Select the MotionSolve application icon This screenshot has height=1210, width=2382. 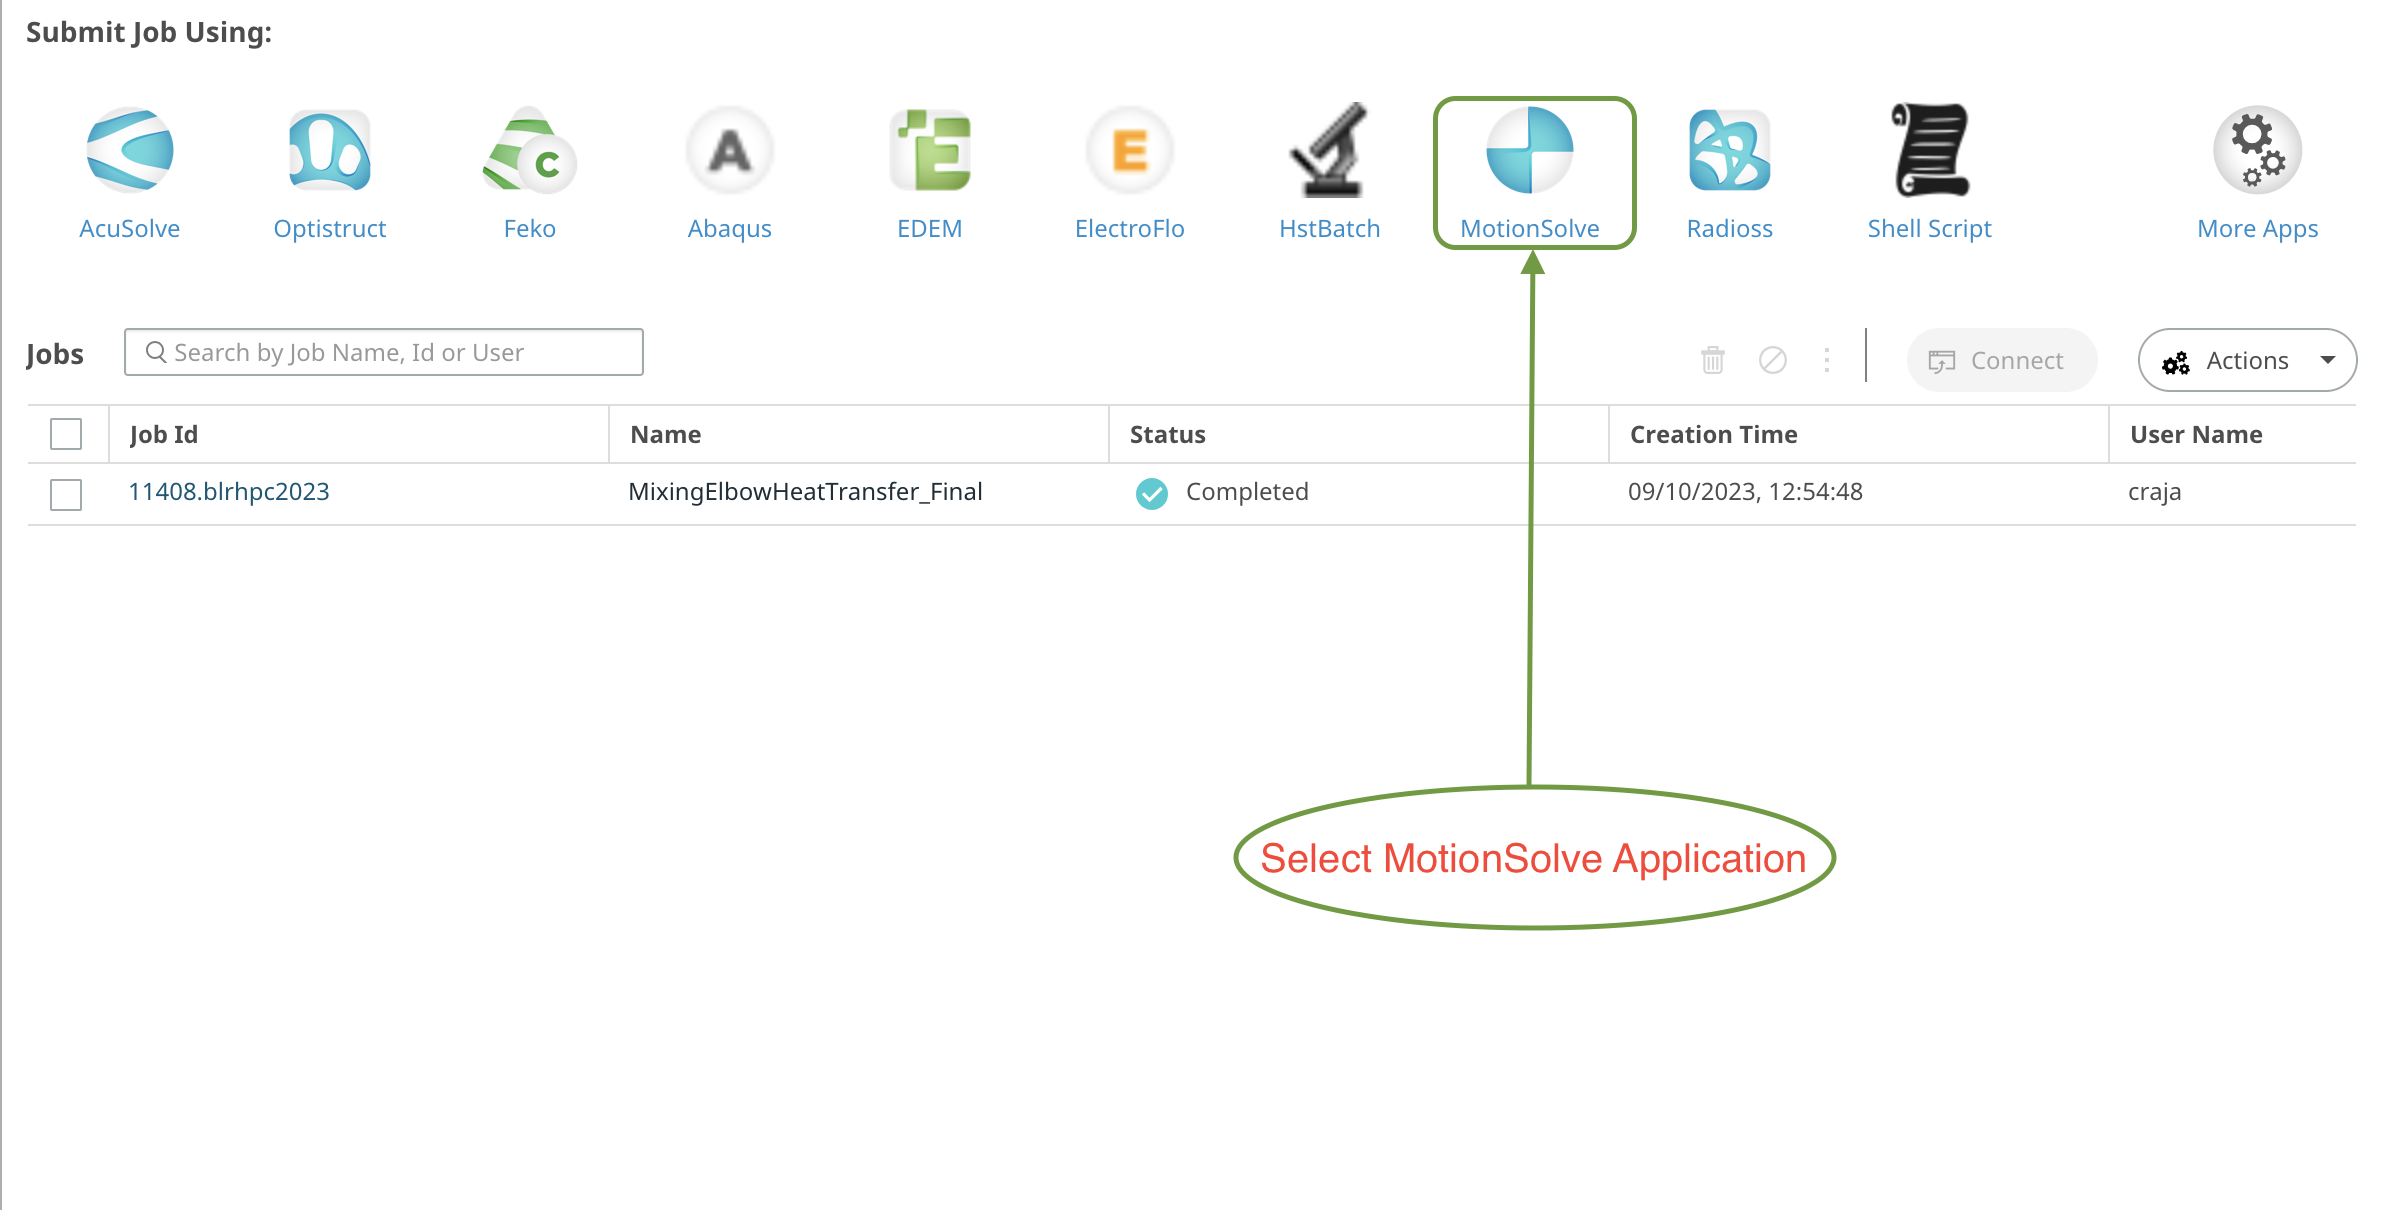(x=1530, y=151)
